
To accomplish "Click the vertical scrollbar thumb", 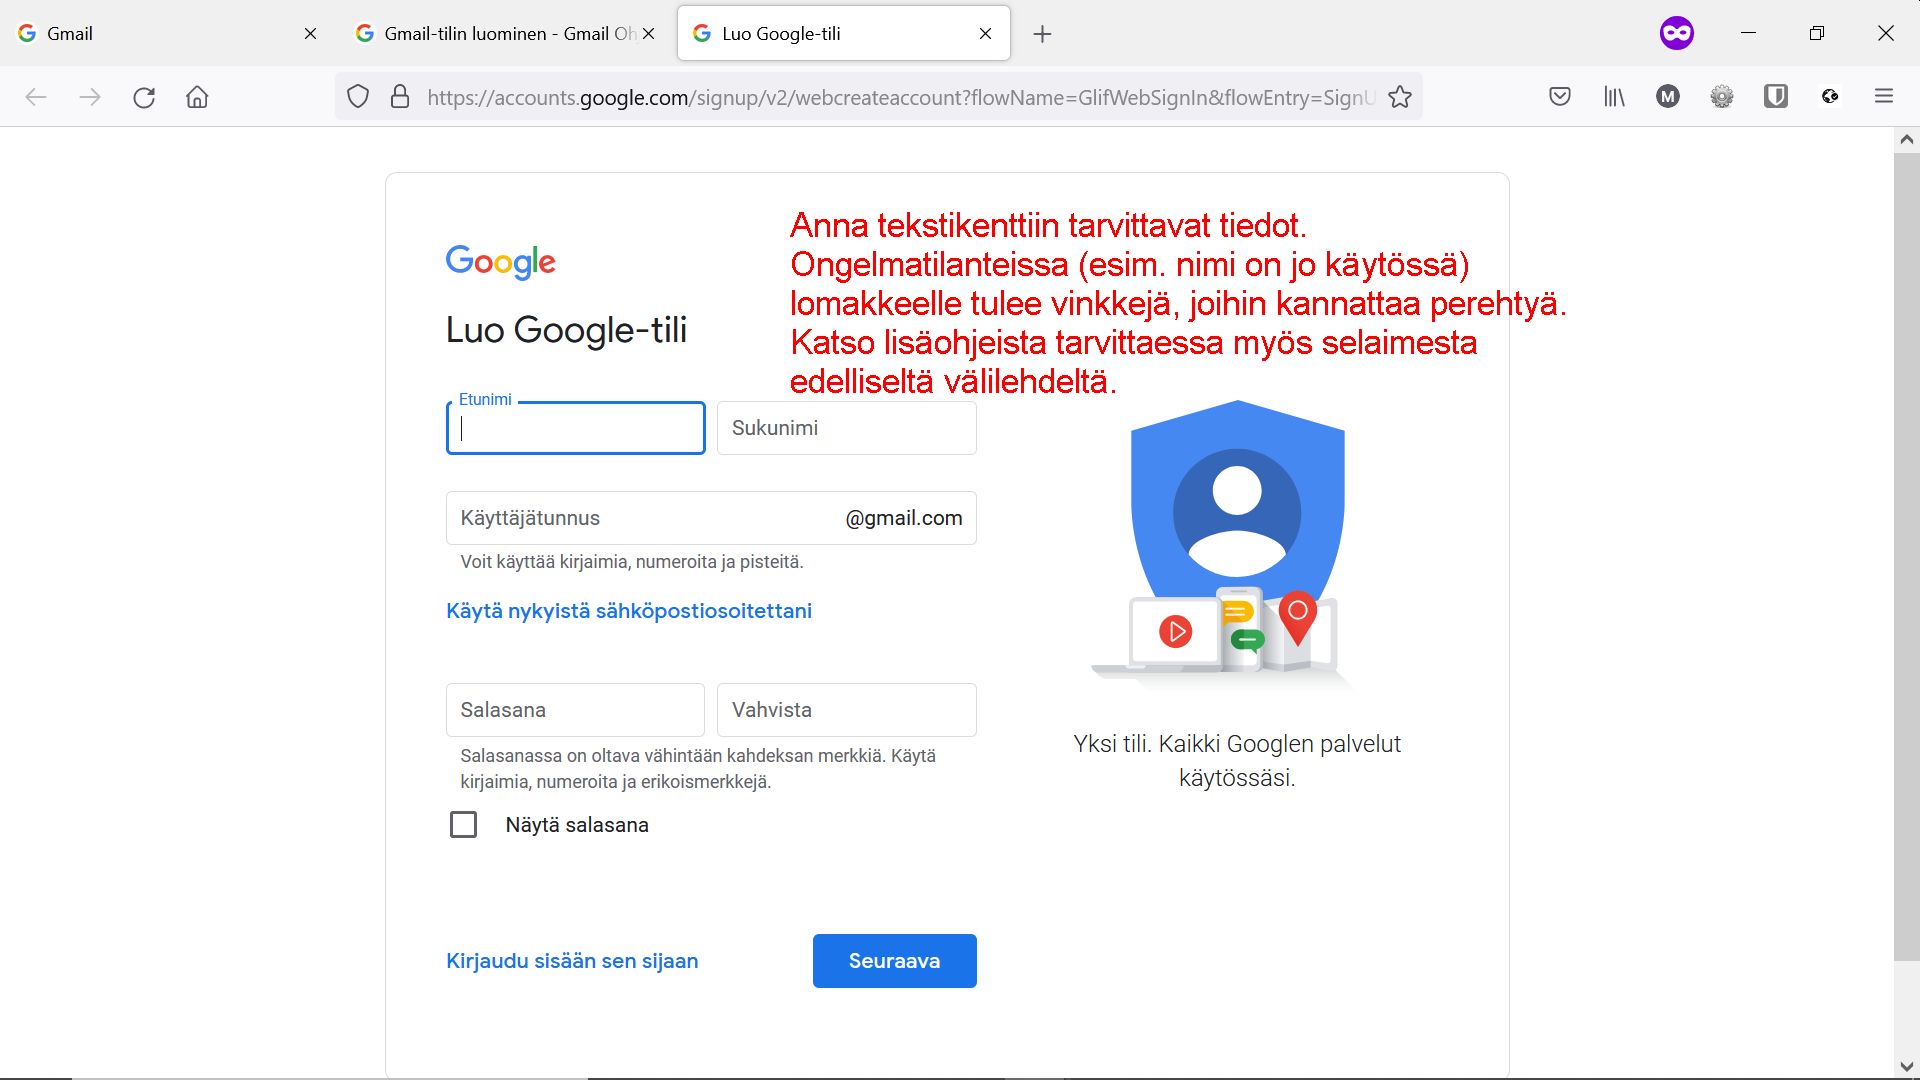I will pos(1906,557).
